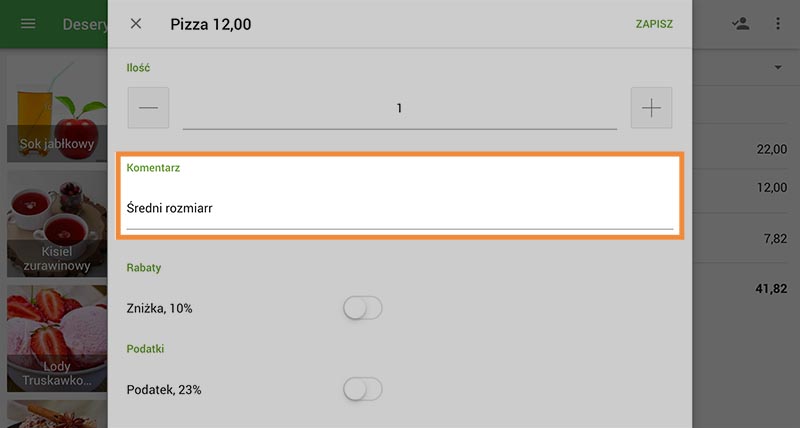Turn on the Podatek 23% toggle
Viewport: 800px width, 428px height.
click(362, 389)
